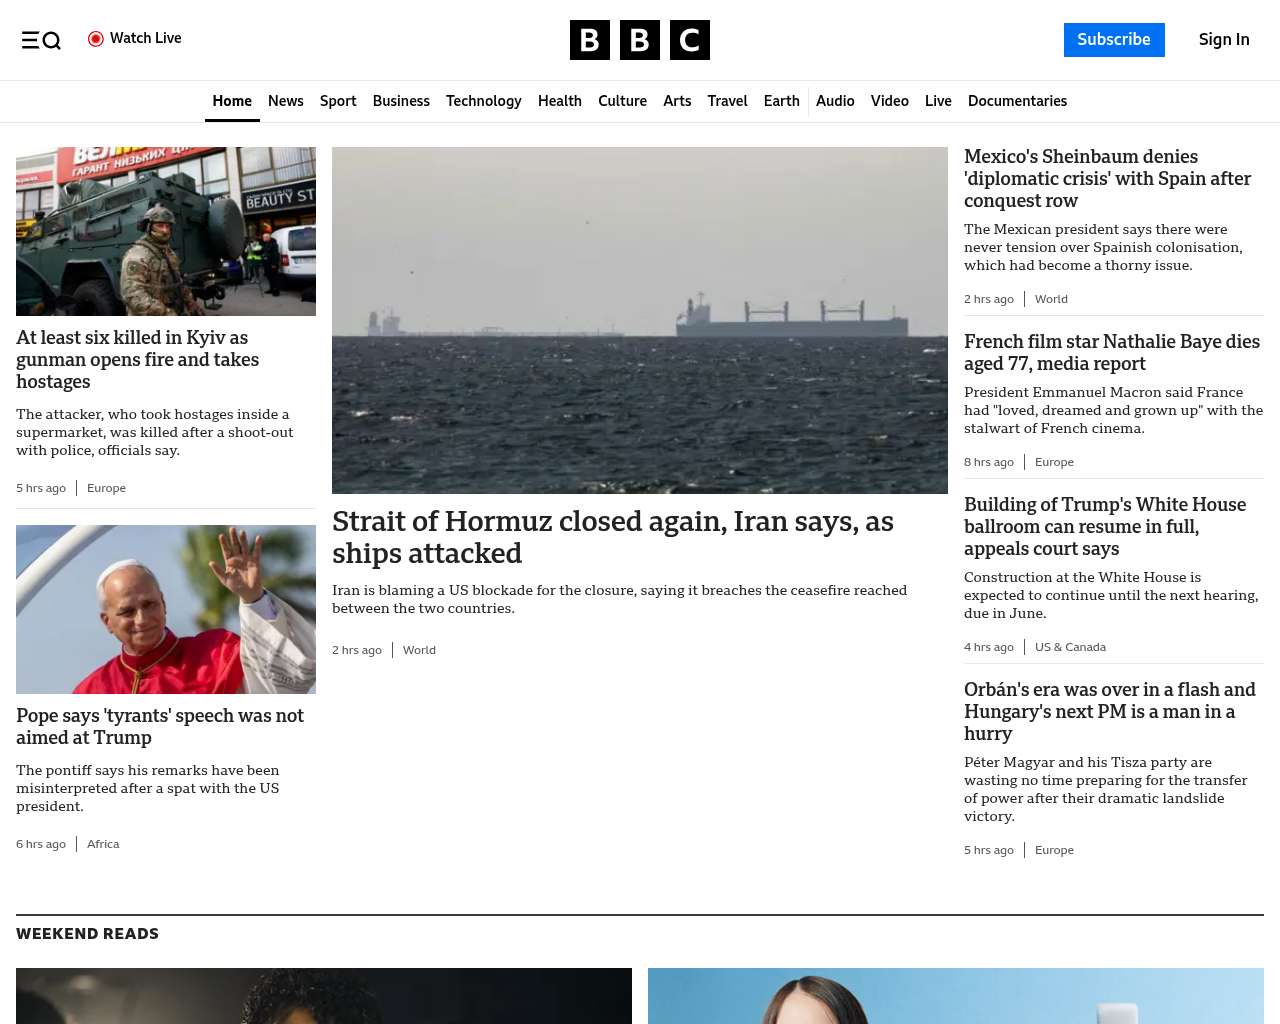Open the Sport section
Image resolution: width=1280 pixels, height=1024 pixels.
coord(338,101)
